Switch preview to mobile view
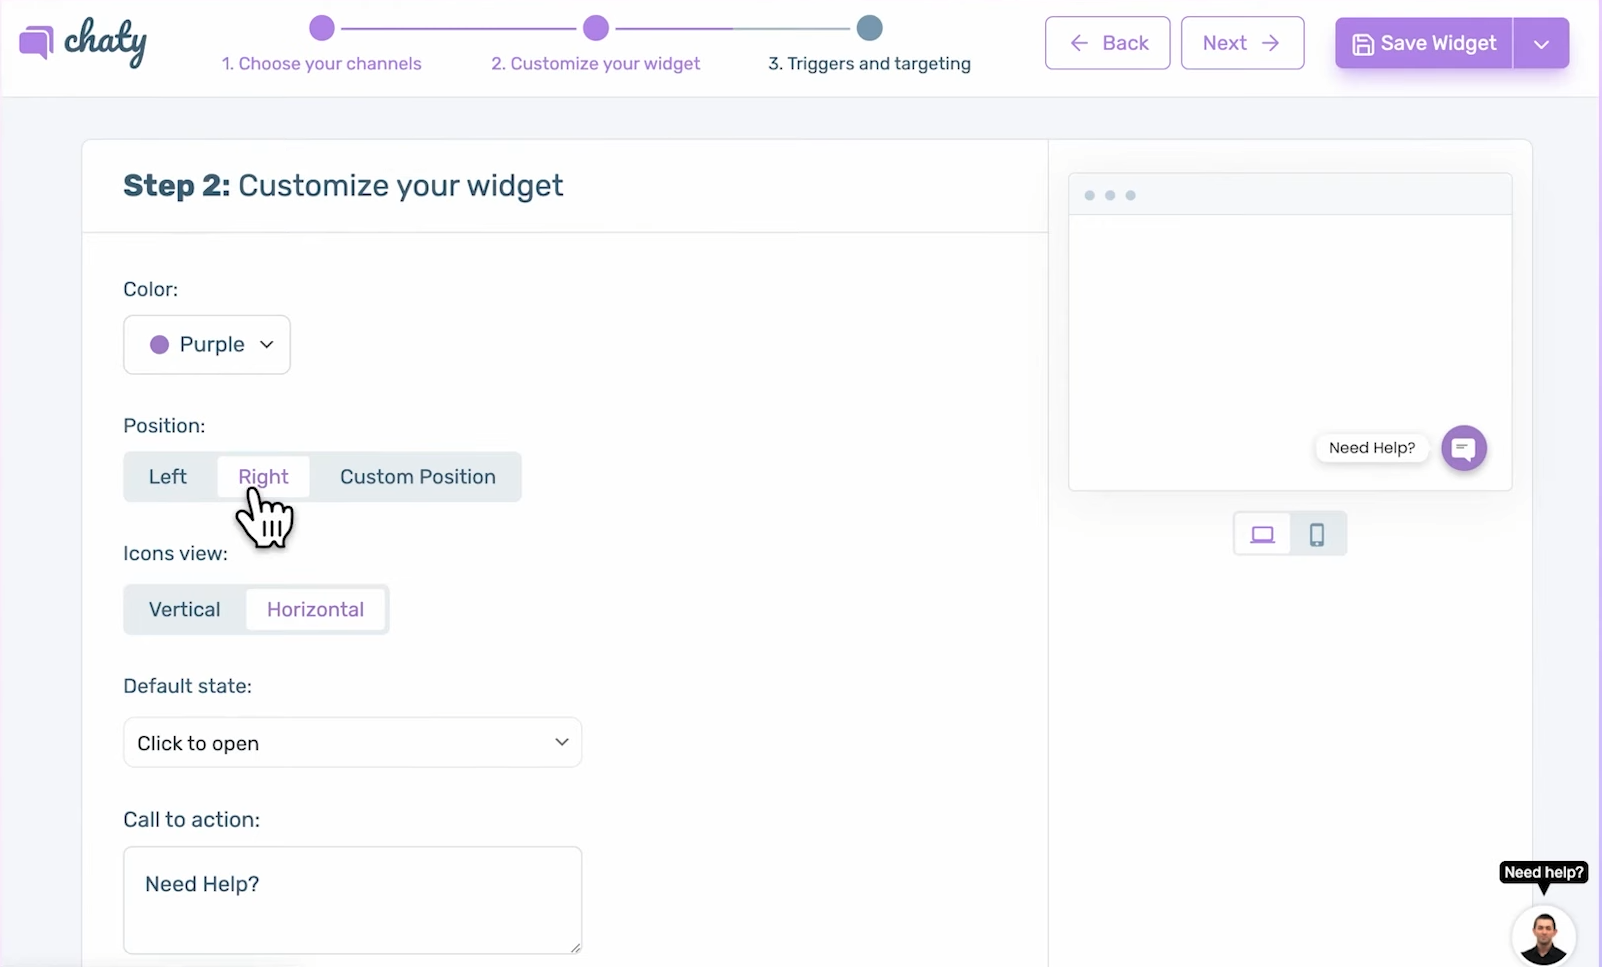The height and width of the screenshot is (967, 1602). 1317,533
